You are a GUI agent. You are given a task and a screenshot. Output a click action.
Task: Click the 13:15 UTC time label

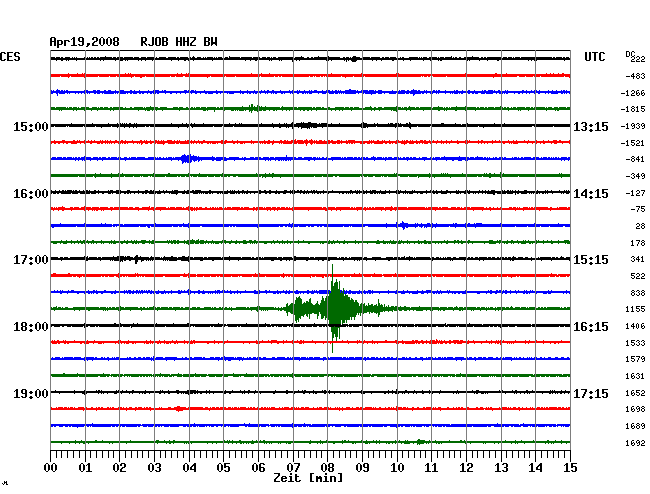pos(591,126)
